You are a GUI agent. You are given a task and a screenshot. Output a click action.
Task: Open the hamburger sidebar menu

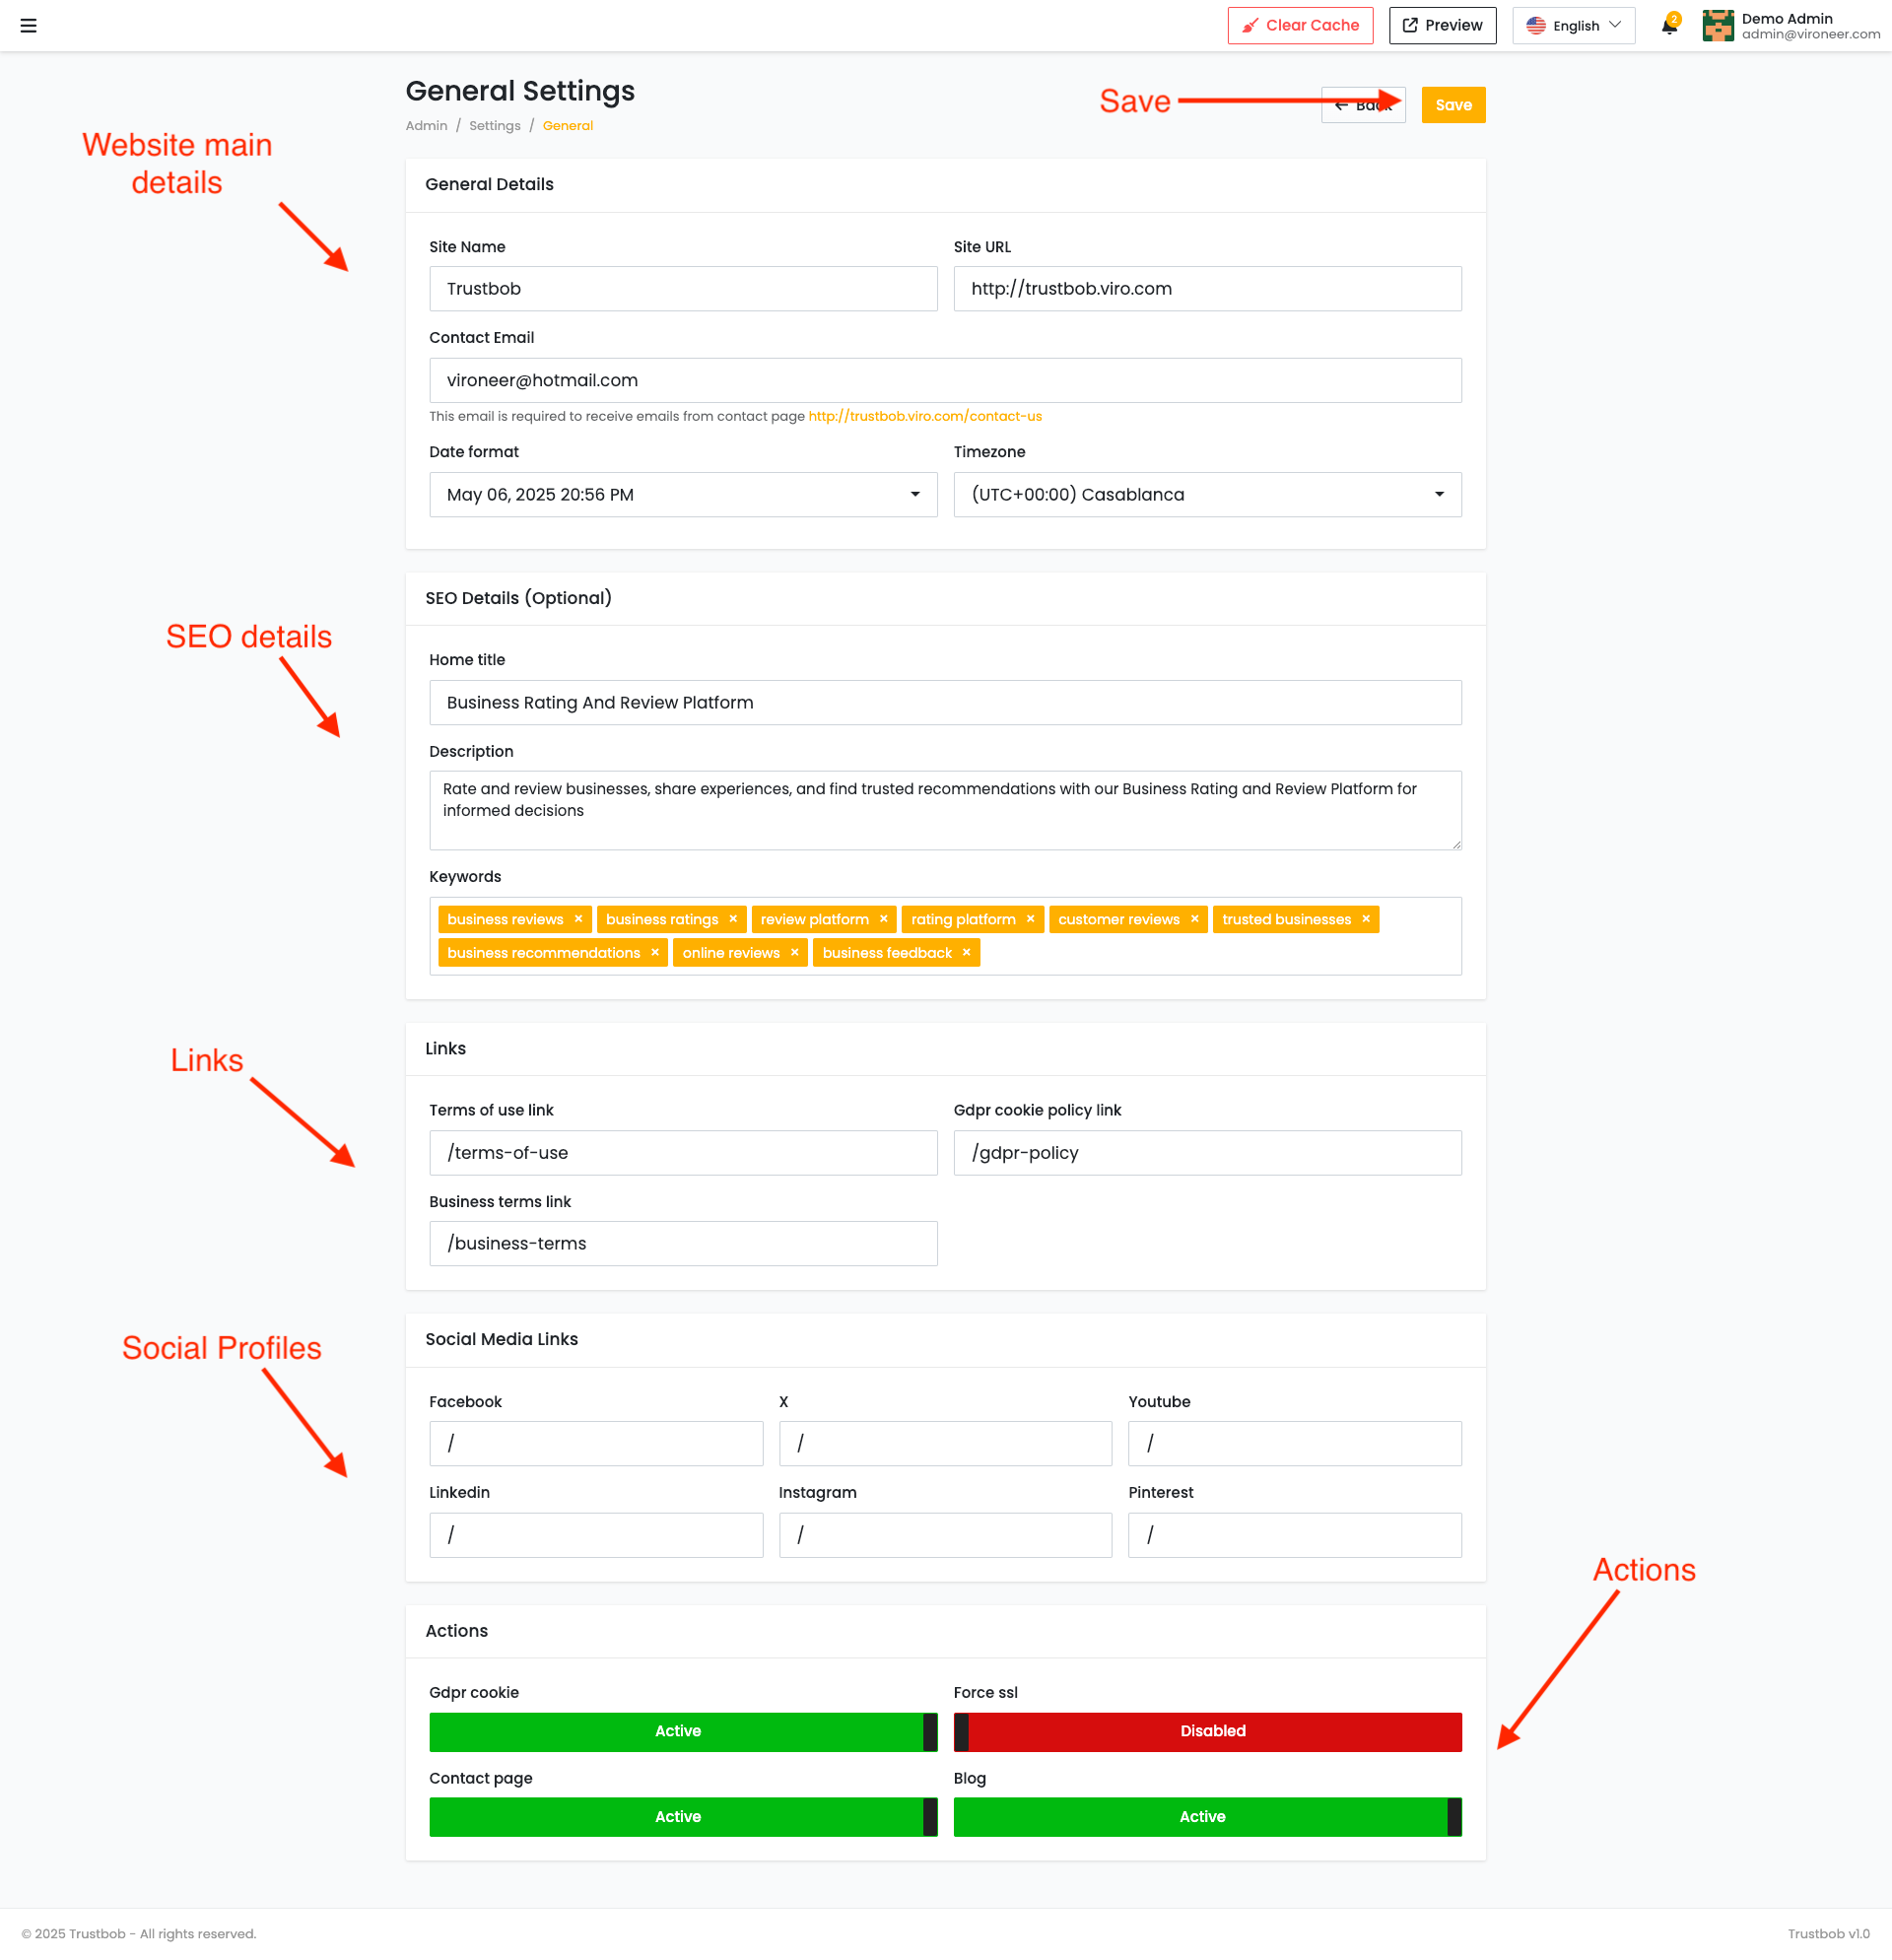coord(28,26)
